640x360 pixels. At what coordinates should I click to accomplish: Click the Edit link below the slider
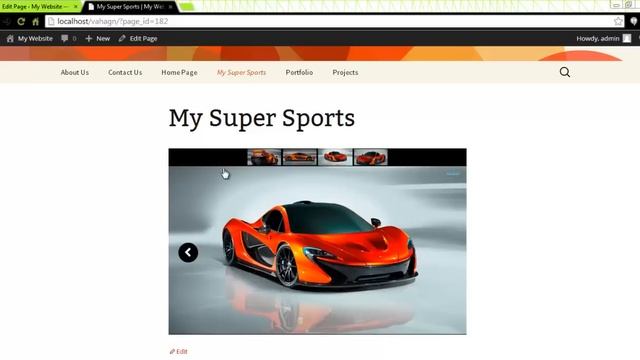click(179, 351)
